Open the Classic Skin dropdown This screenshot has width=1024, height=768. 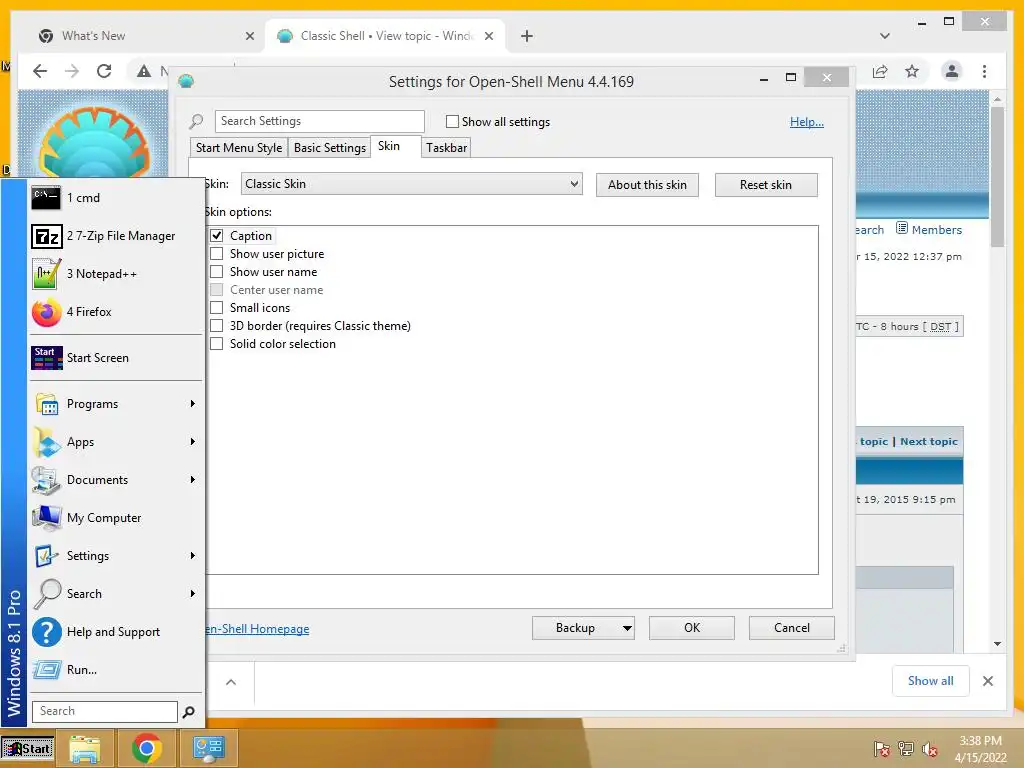(x=411, y=184)
